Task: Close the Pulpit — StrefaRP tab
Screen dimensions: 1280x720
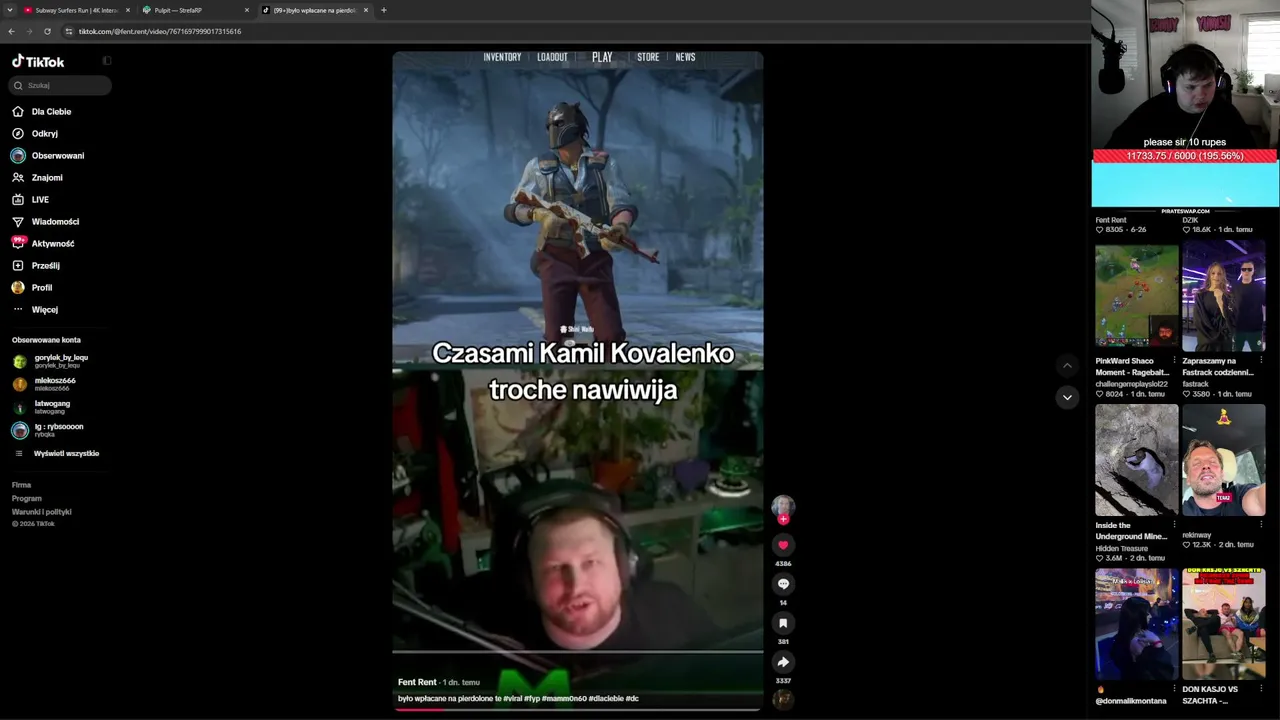Action: pos(247,10)
